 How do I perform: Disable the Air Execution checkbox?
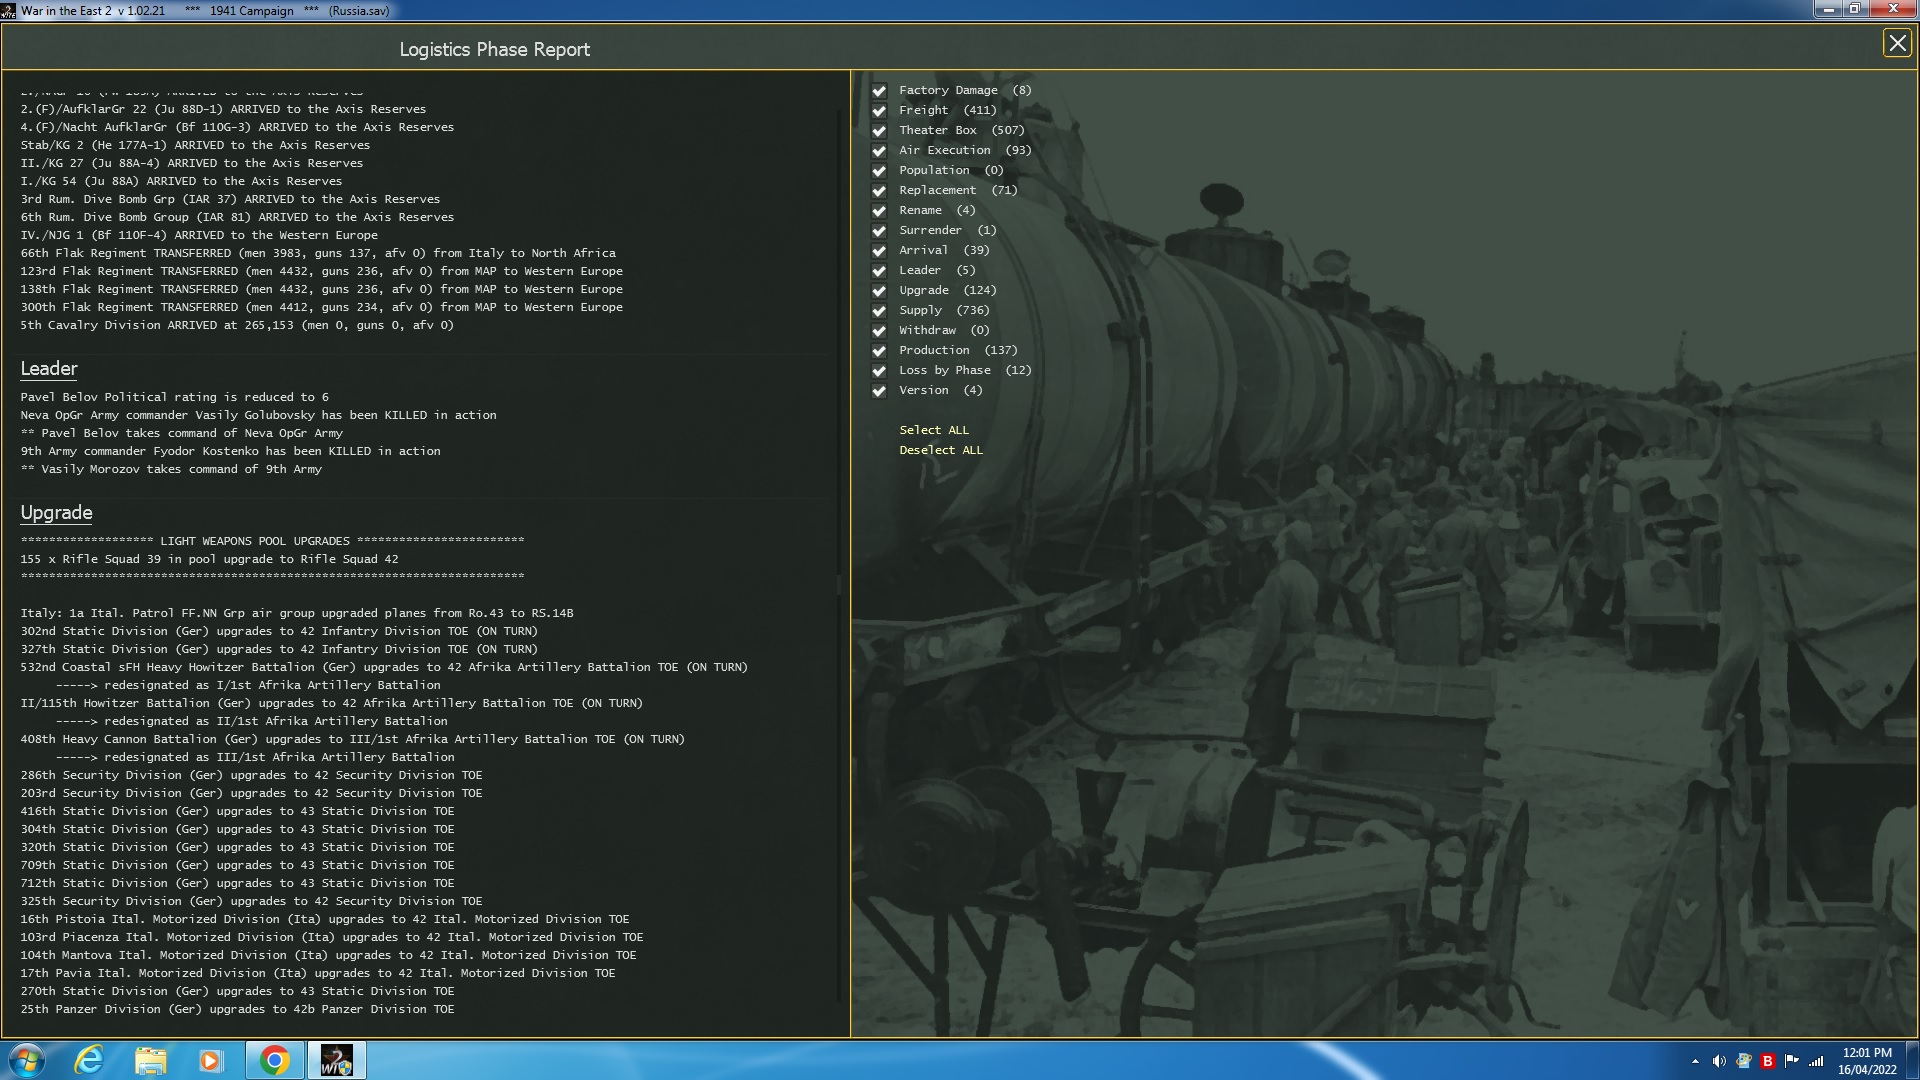pyautogui.click(x=879, y=151)
